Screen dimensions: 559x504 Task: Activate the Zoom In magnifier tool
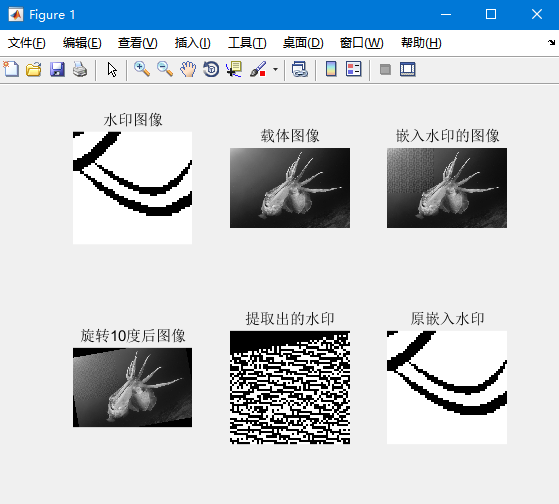[x=142, y=69]
